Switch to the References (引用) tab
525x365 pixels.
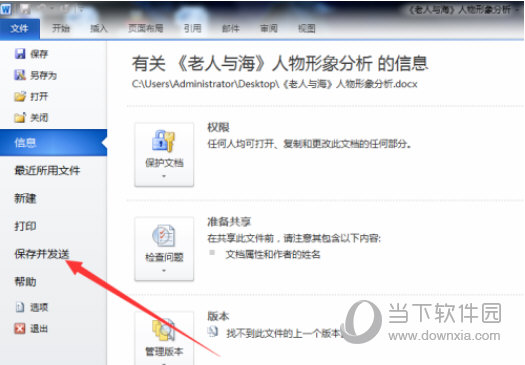[x=193, y=28]
